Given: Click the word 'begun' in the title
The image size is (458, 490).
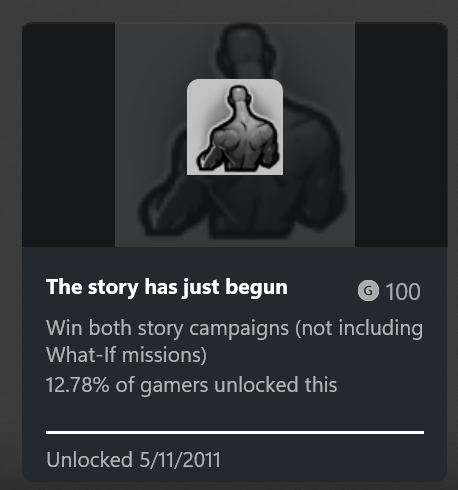Looking at the screenshot, I should (x=256, y=287).
